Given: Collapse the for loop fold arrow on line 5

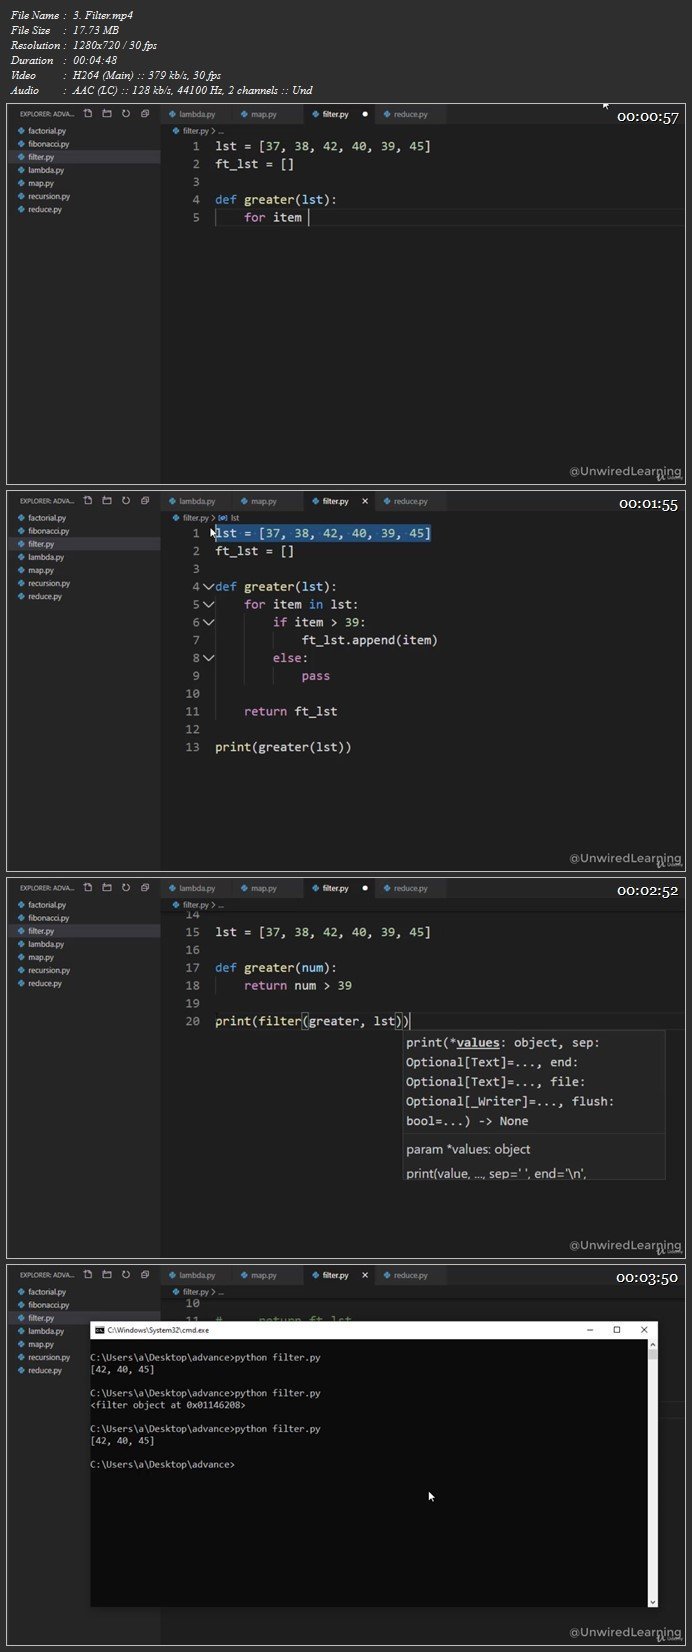Looking at the screenshot, I should (x=208, y=605).
